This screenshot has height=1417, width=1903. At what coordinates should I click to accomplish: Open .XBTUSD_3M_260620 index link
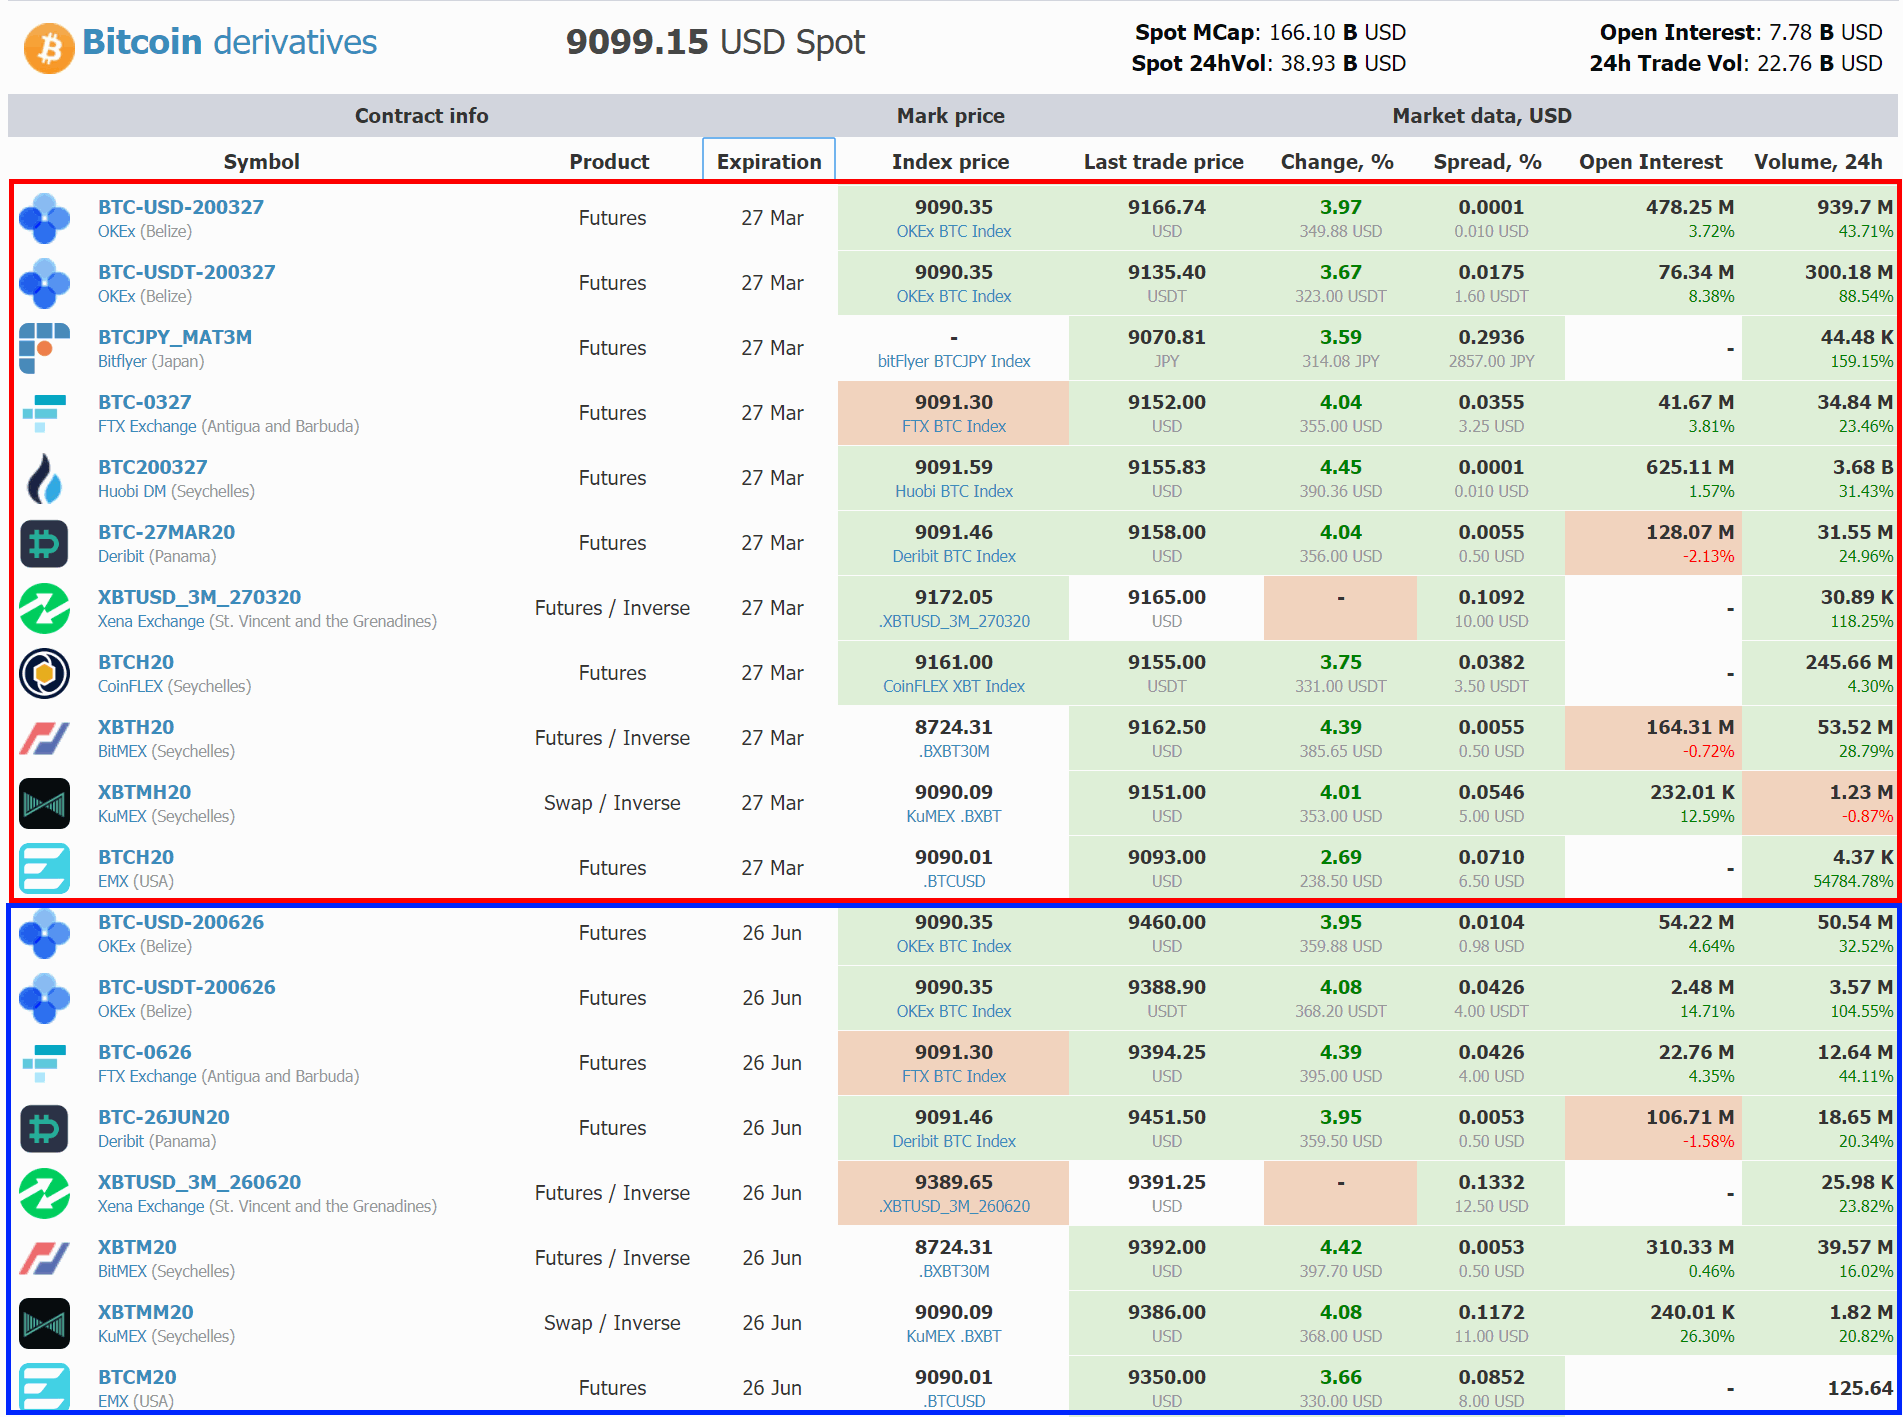coord(954,1206)
